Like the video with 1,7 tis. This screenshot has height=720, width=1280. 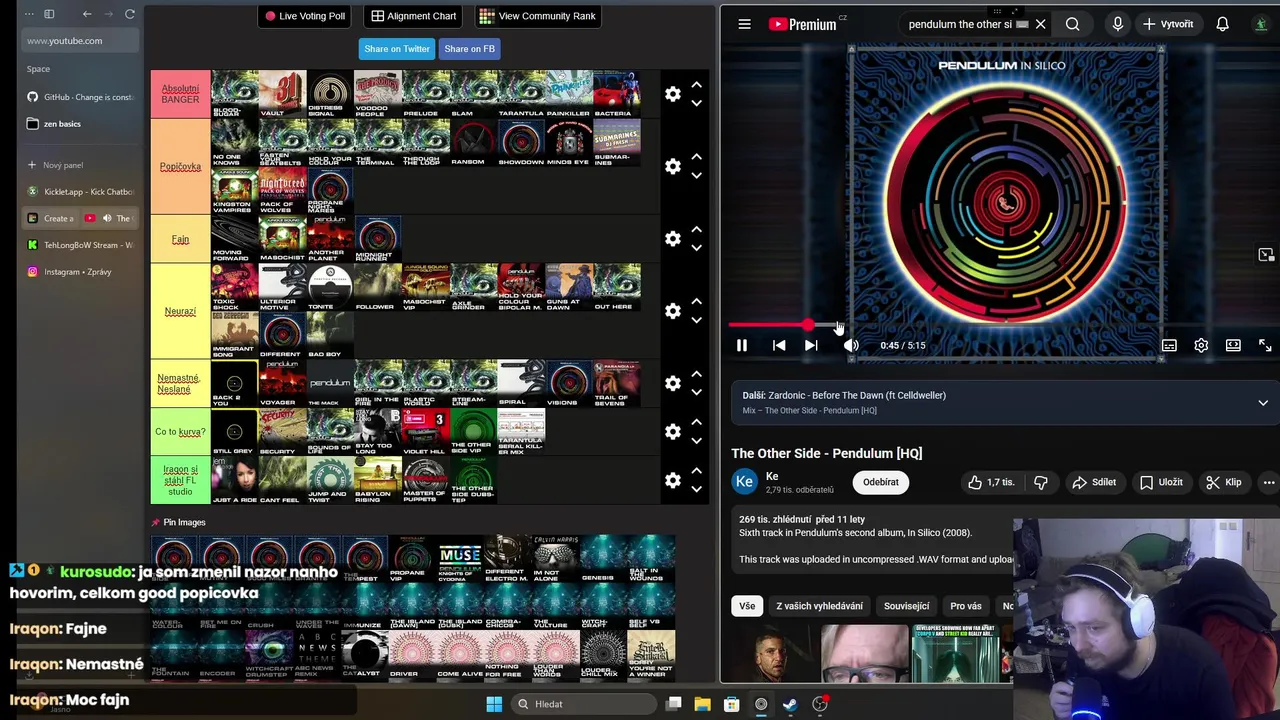[x=990, y=482]
